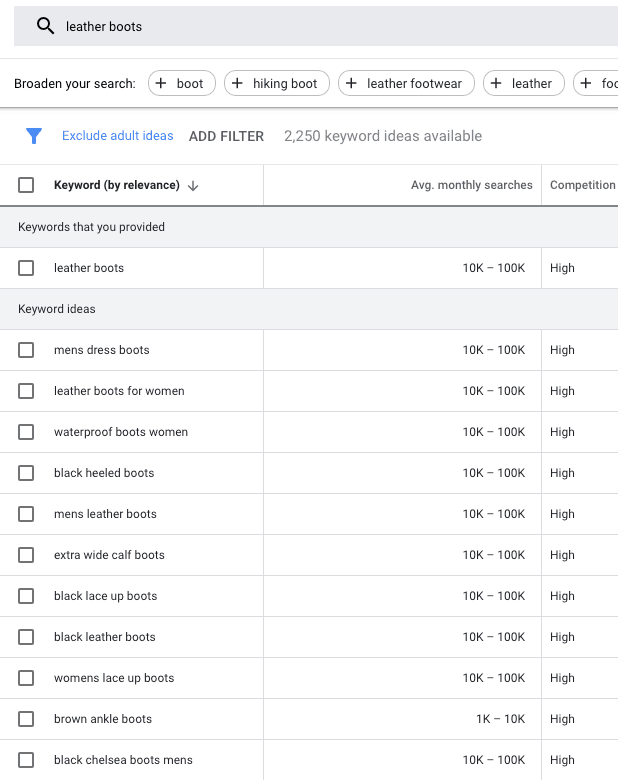Sort by Avg. monthly searches column
The height and width of the screenshot is (780, 618).
point(471,185)
